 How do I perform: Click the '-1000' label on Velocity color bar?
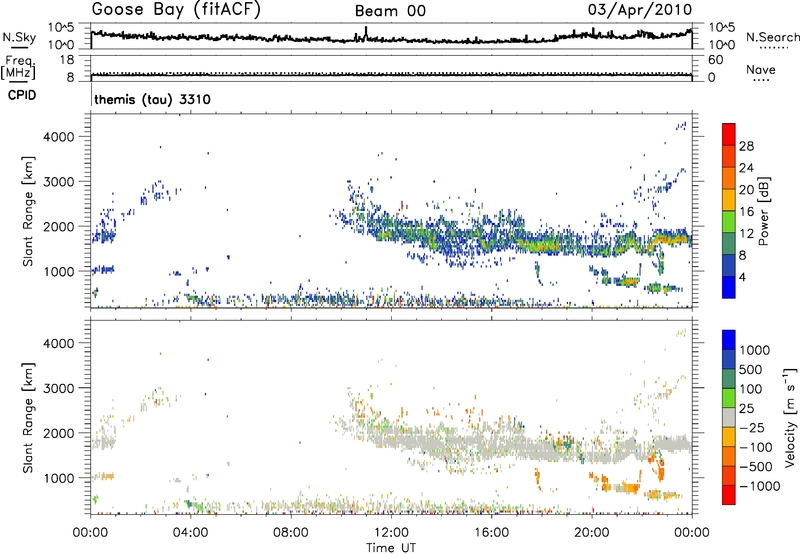[759, 486]
